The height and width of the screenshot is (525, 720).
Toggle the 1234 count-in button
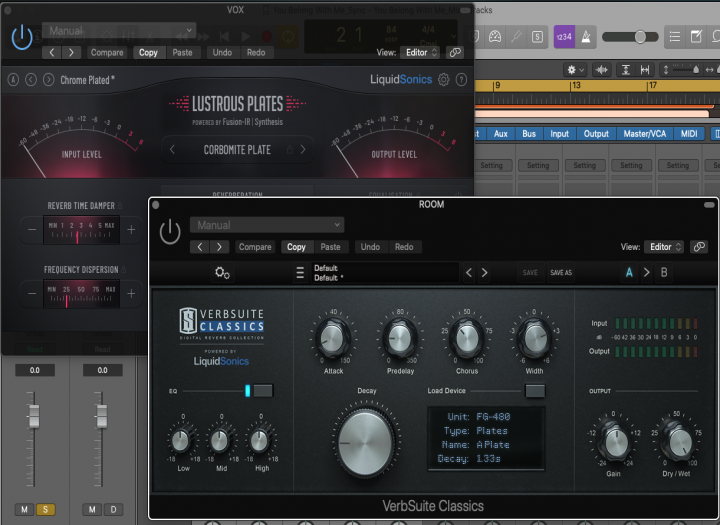[x=564, y=37]
